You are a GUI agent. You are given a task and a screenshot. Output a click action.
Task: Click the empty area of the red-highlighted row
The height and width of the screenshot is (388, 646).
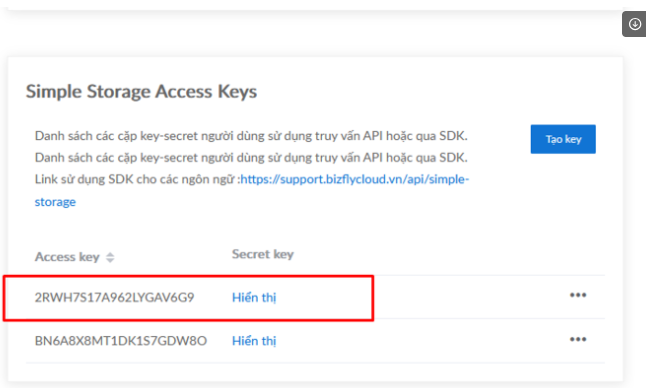pyautogui.click(x=420, y=297)
